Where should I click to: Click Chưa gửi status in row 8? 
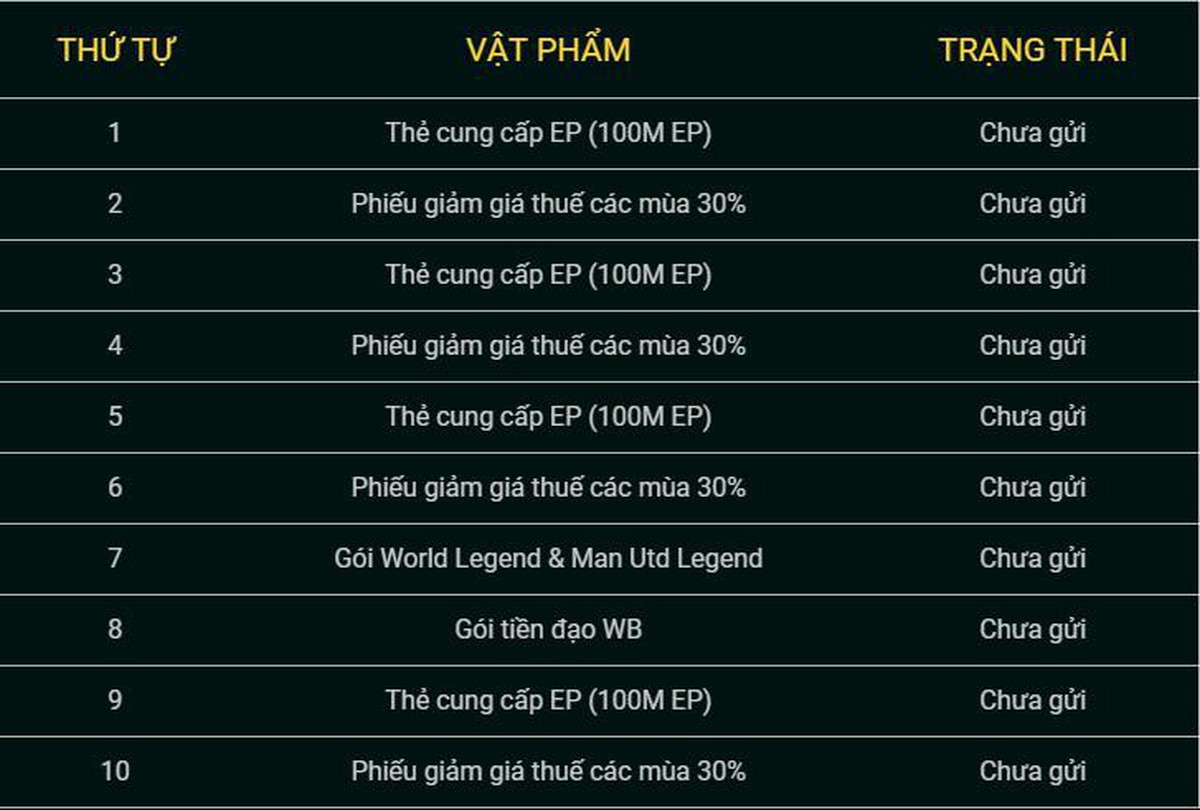coord(1032,631)
